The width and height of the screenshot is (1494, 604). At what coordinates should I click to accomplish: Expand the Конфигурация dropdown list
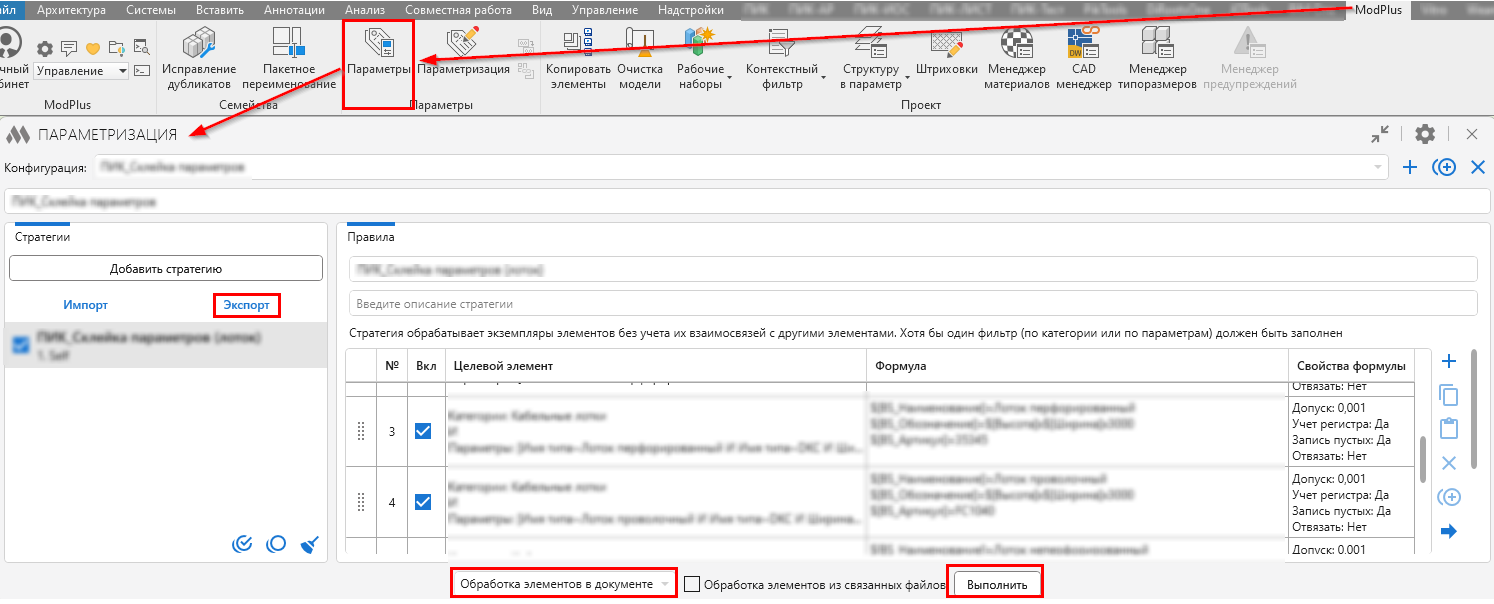click(1379, 167)
